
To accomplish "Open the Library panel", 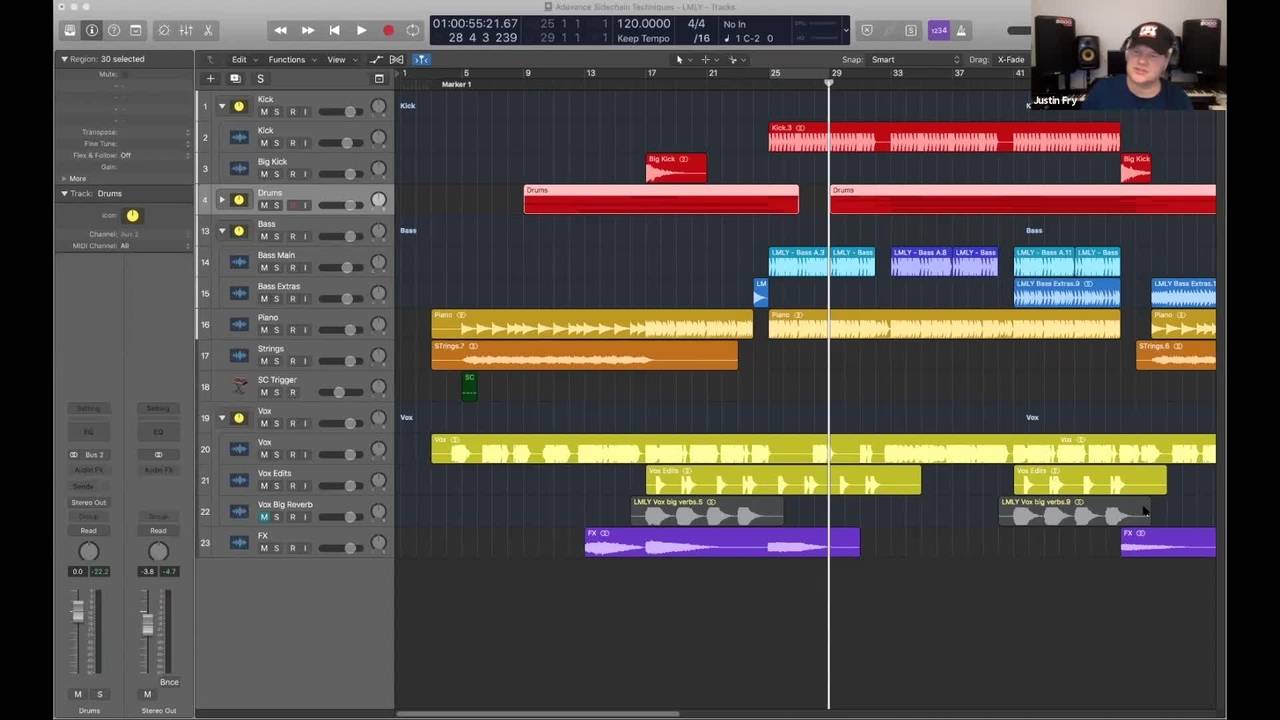I will 70,31.
